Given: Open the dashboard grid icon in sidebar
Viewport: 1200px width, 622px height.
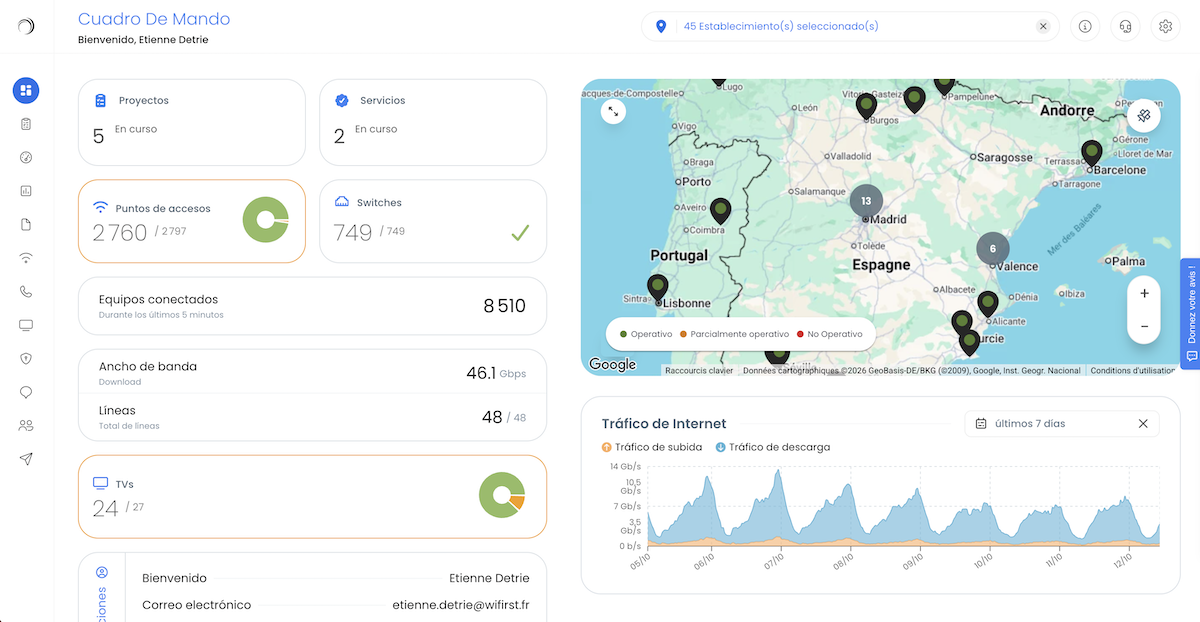Looking at the screenshot, I should pos(26,91).
